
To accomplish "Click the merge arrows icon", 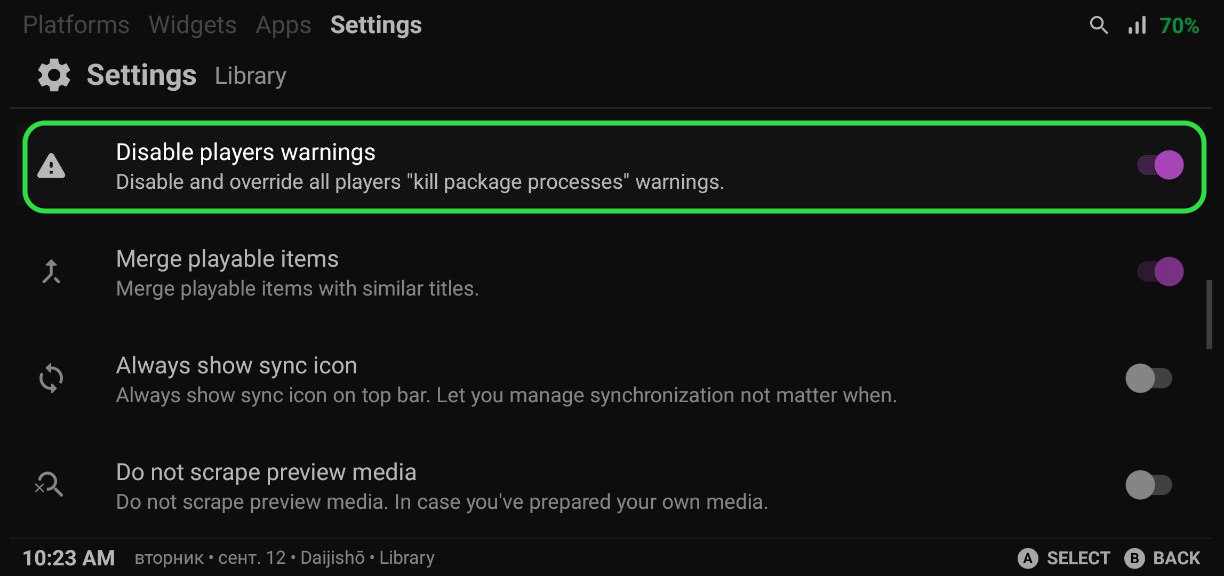I will tap(51, 272).
